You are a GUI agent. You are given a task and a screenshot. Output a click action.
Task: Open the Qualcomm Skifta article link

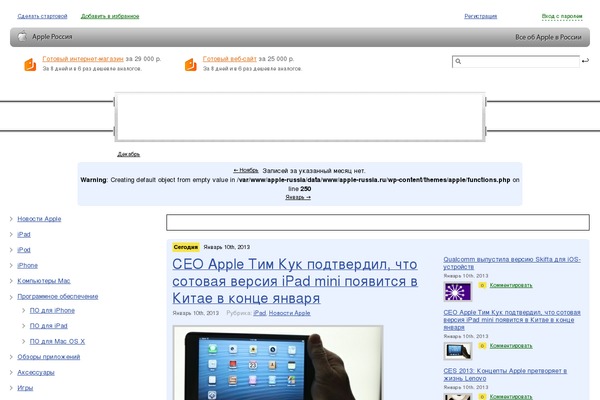(512, 263)
